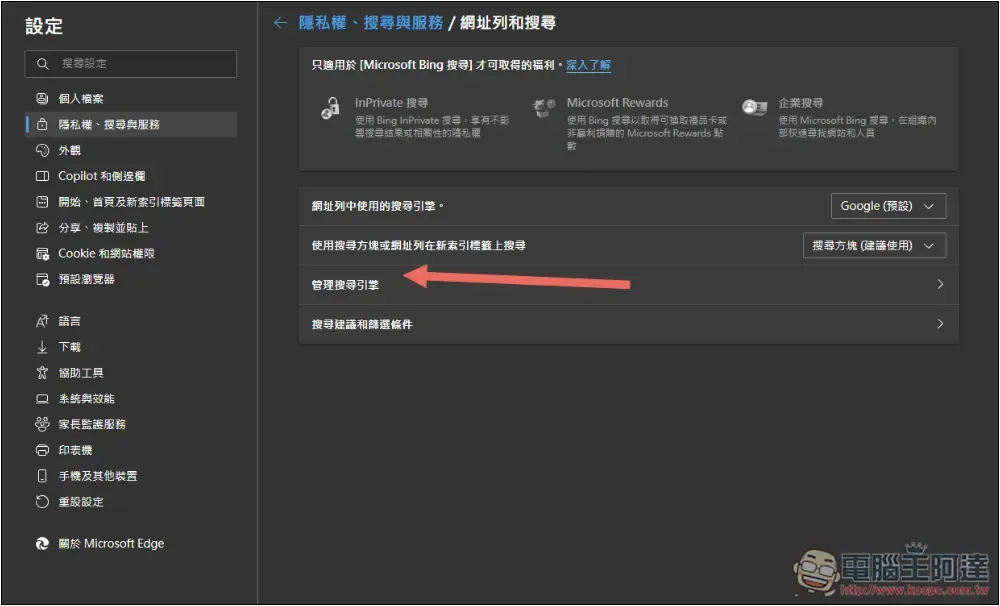Click the Microsoft Edge logo icon
Viewport: 1000px width, 606px height.
(x=42, y=543)
